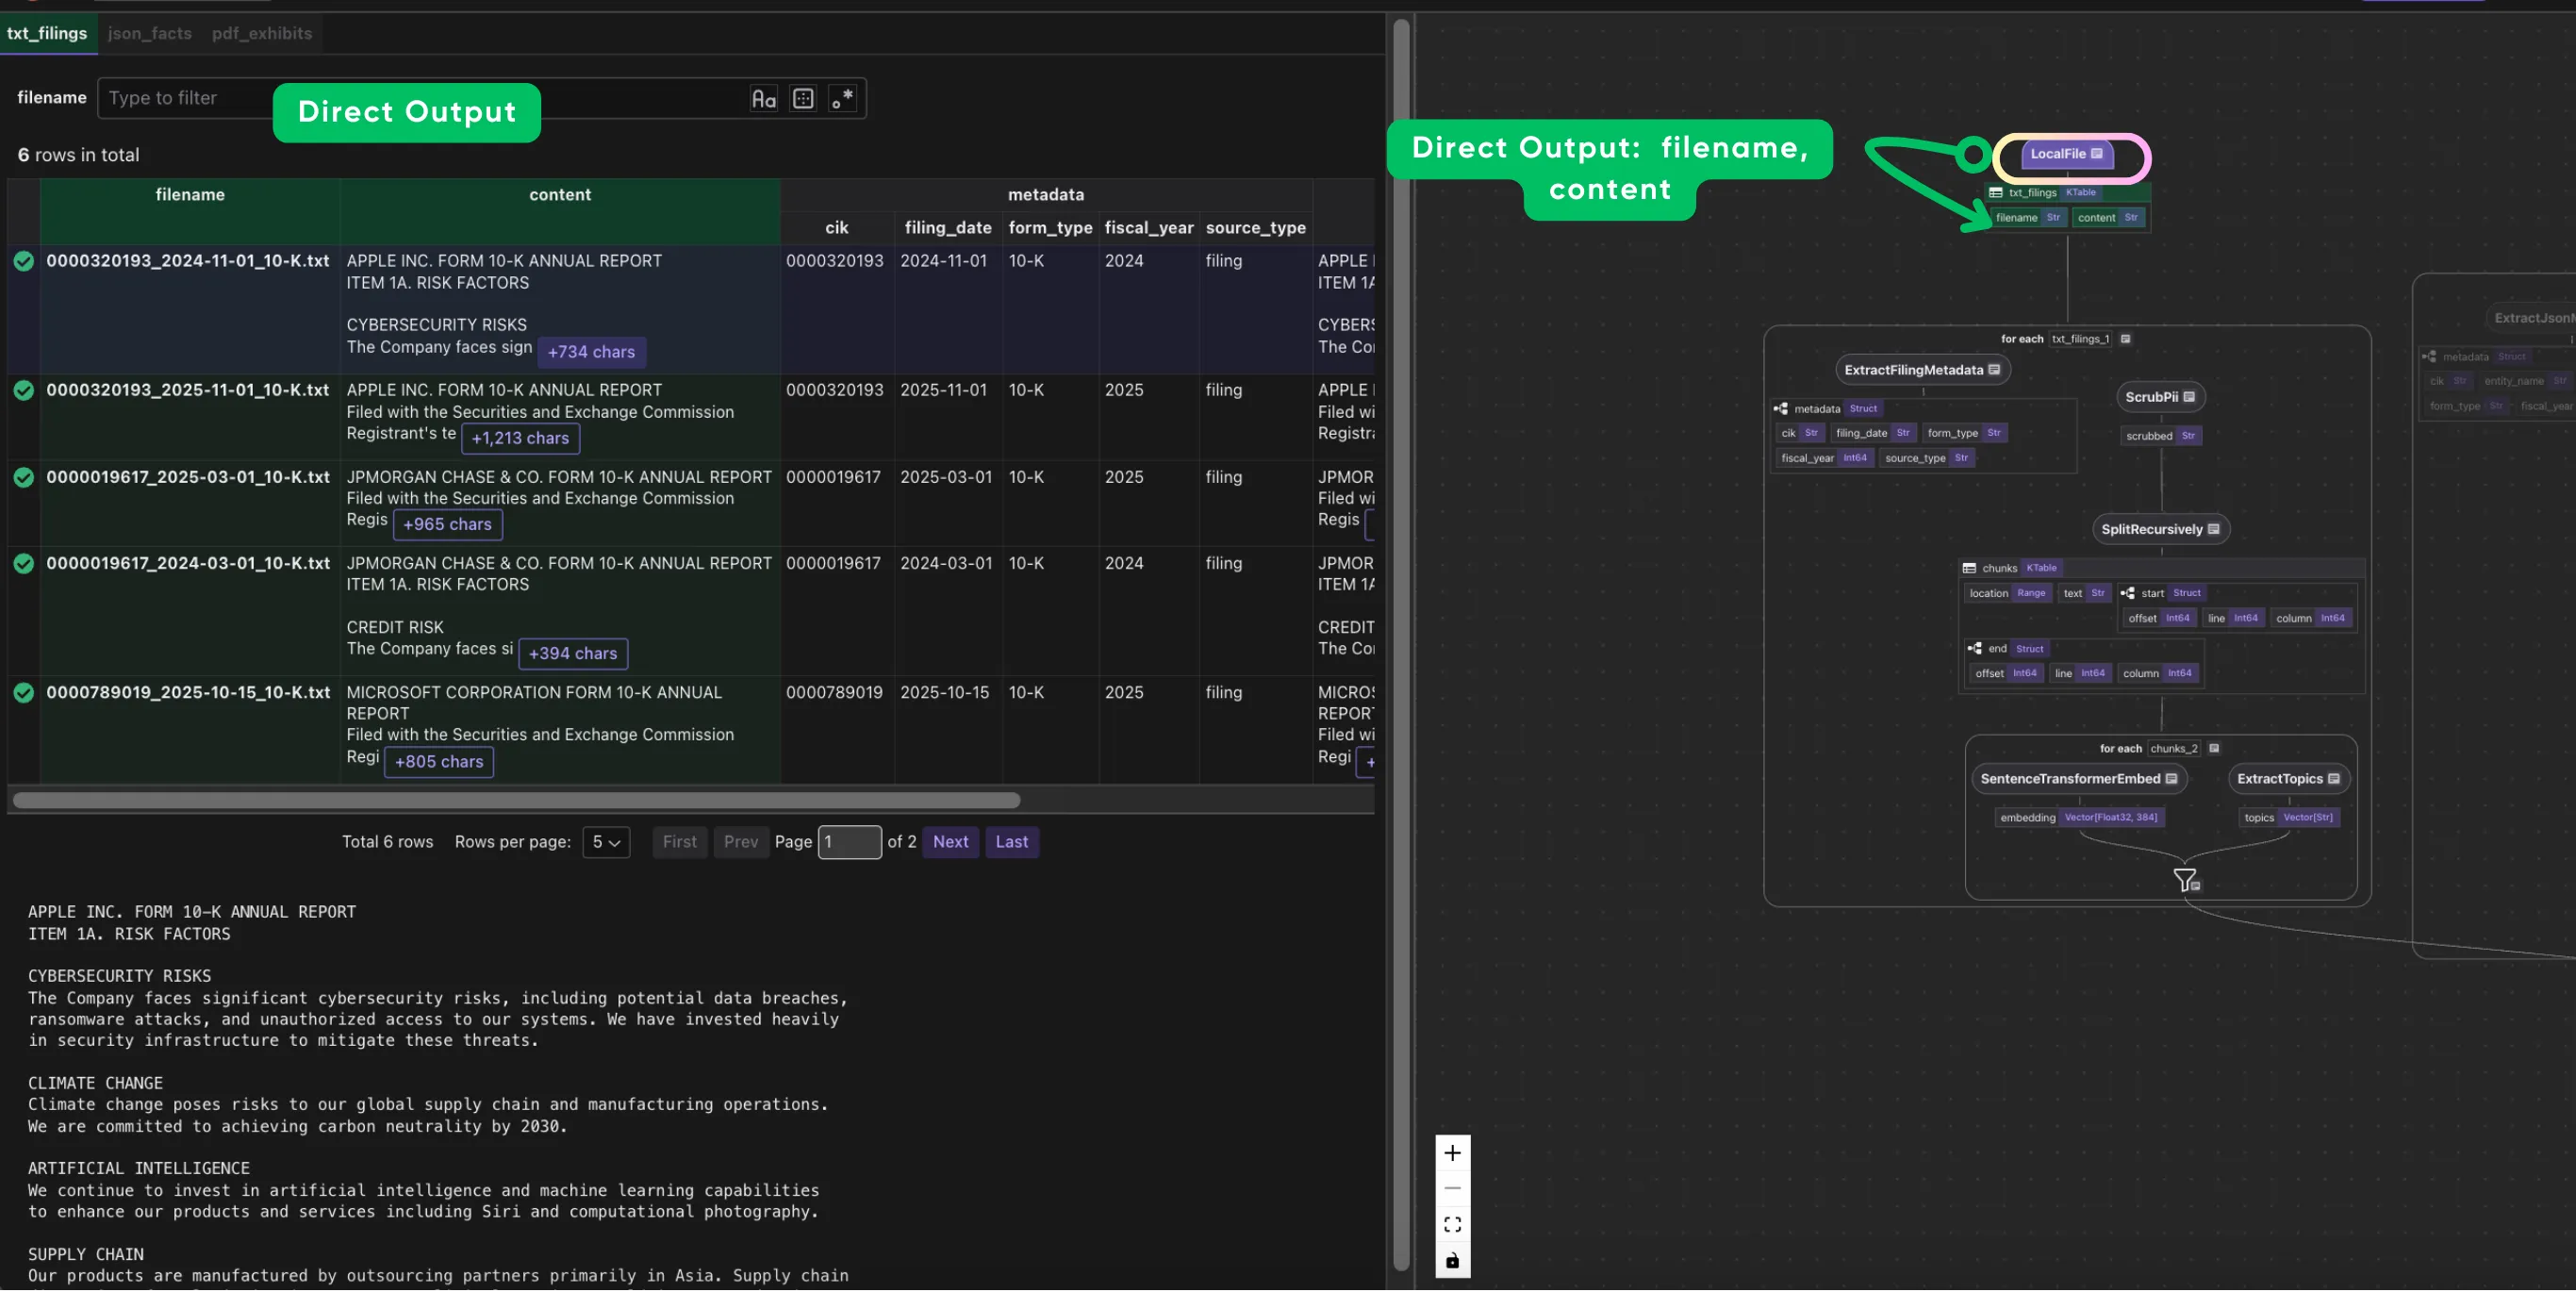Click the funnel collector icon in the graph
This screenshot has height=1292, width=2576.
[x=2186, y=881]
